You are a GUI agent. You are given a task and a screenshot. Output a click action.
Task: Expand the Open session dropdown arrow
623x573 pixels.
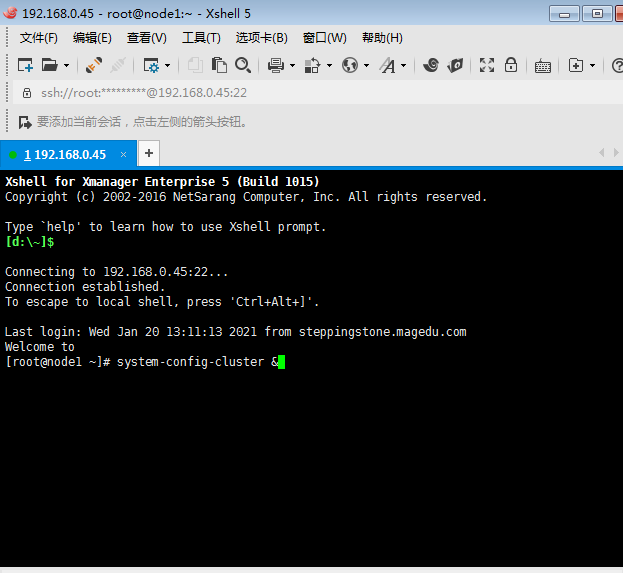(x=66, y=65)
